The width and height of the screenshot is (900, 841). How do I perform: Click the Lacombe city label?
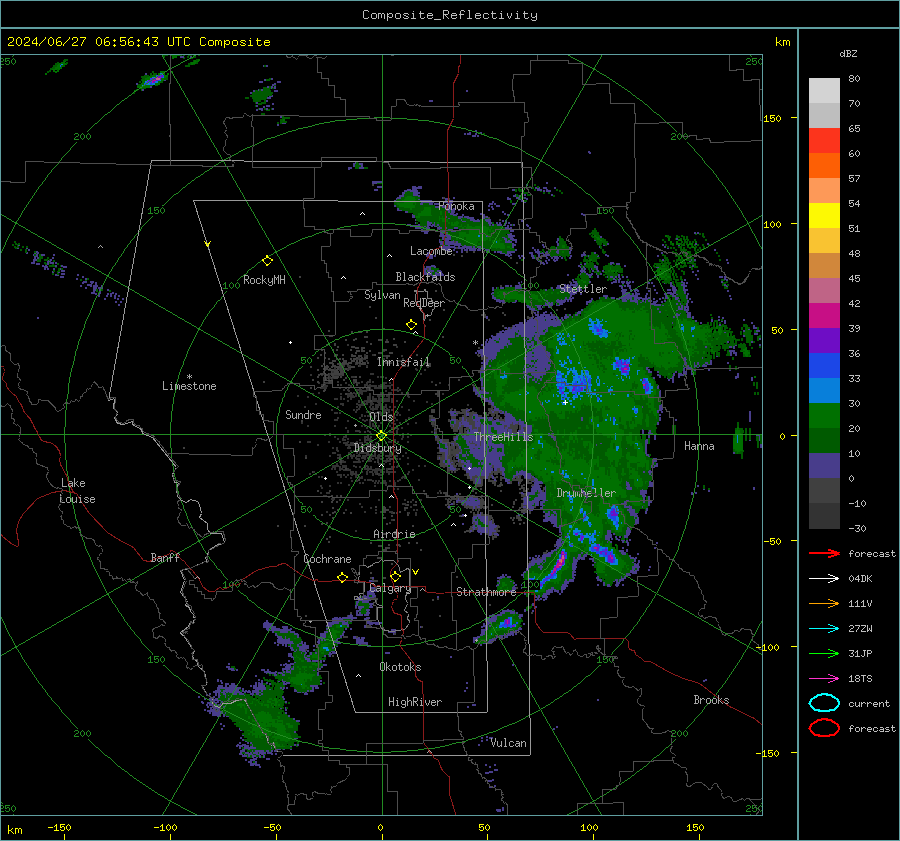[431, 251]
